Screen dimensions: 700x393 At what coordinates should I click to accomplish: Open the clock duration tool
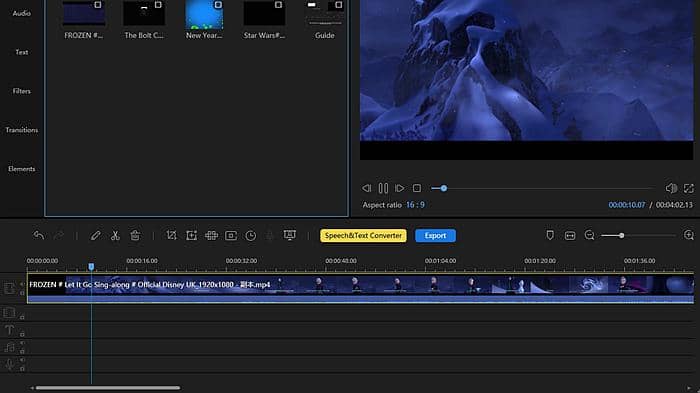(x=251, y=235)
